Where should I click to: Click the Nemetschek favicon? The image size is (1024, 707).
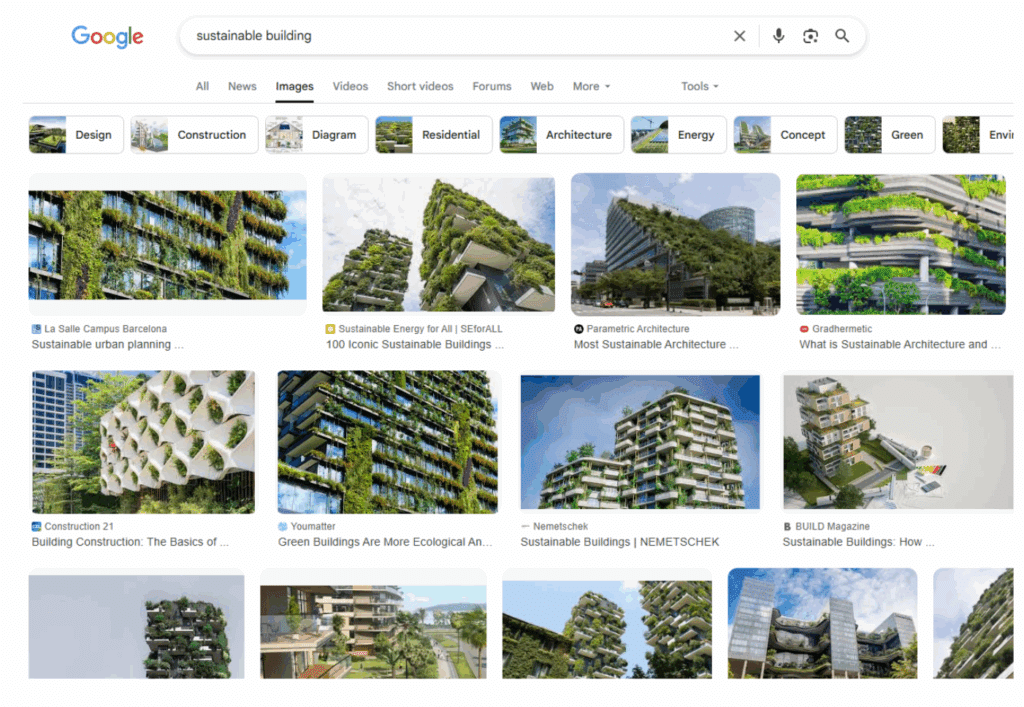pyautogui.click(x=525, y=526)
